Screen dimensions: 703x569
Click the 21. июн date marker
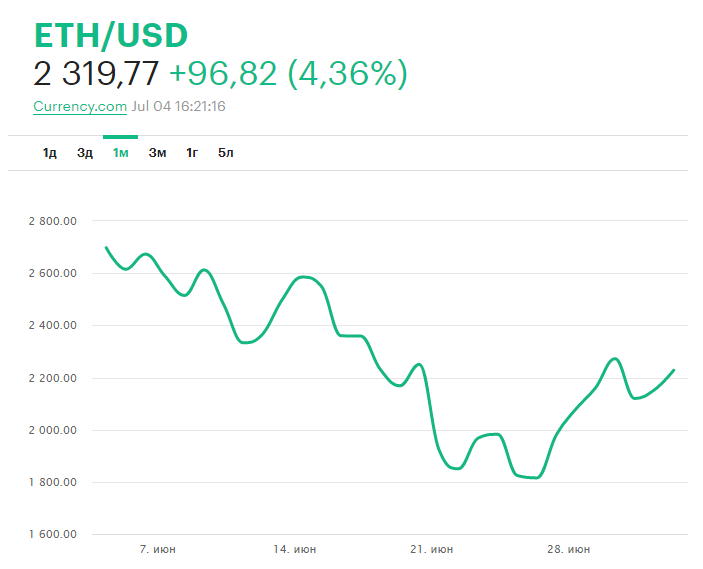pyautogui.click(x=432, y=549)
